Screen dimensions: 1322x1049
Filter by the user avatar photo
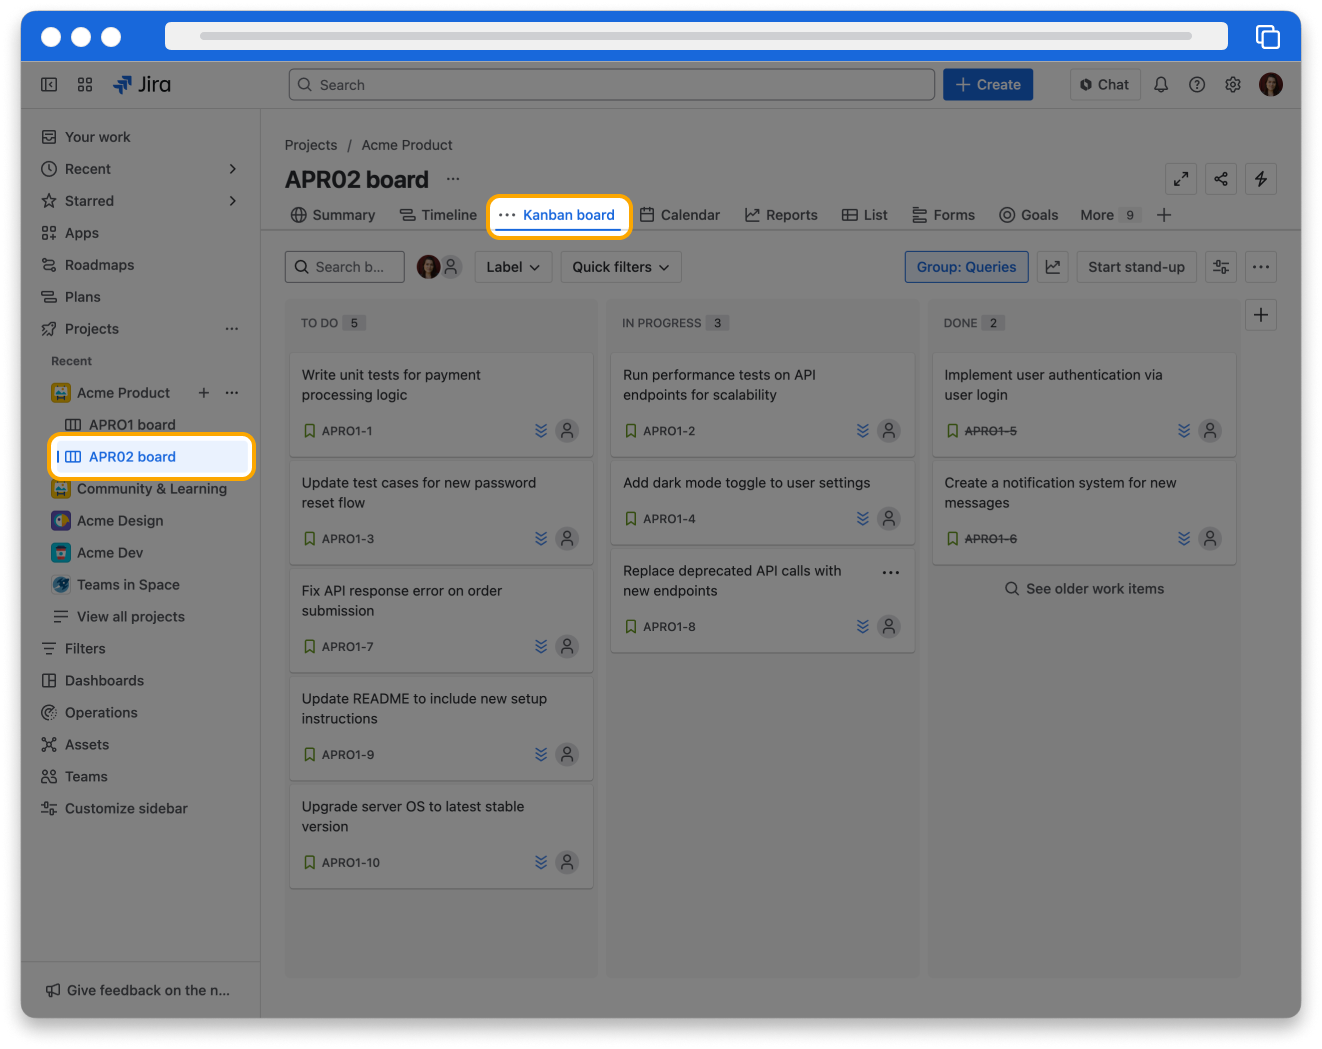(x=428, y=267)
